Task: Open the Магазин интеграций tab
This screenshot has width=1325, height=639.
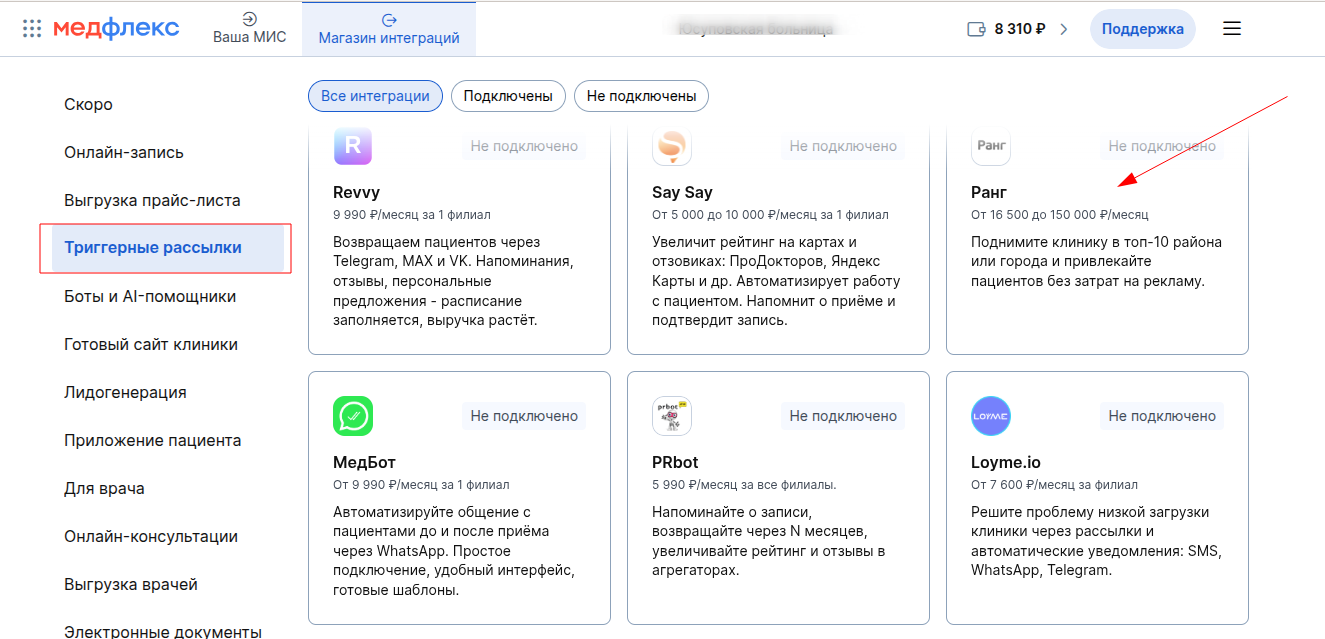Action: (389, 28)
